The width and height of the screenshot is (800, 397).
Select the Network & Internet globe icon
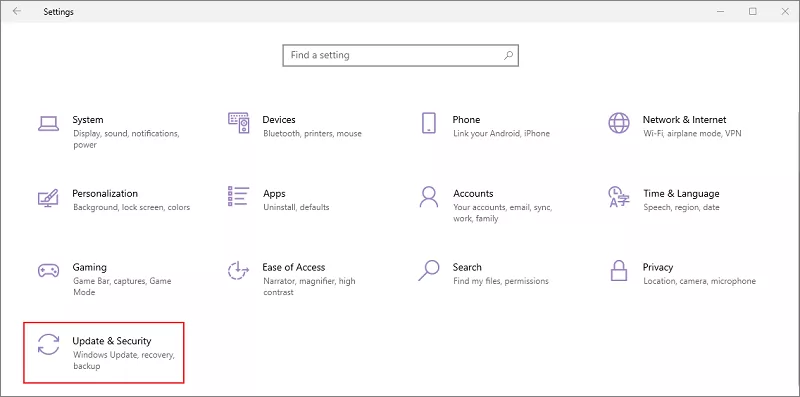(619, 123)
